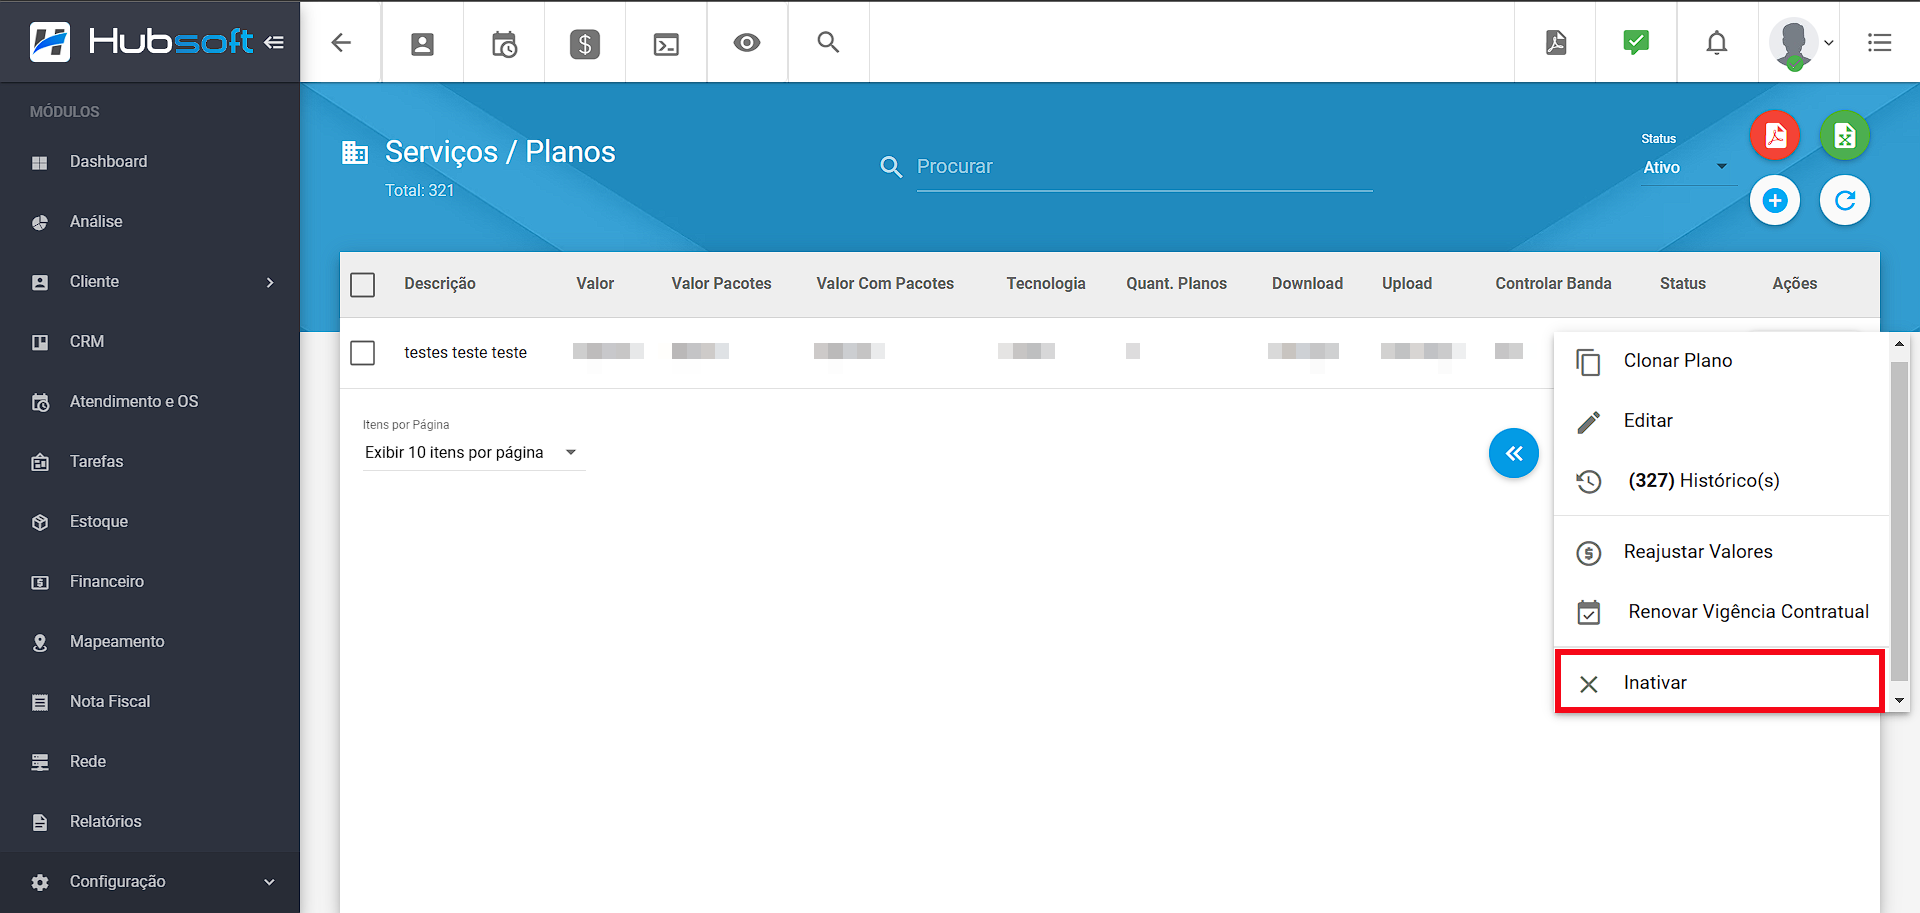Sort by the Quant. Planos column header
Viewport: 1920px width, 913px height.
pyautogui.click(x=1176, y=284)
